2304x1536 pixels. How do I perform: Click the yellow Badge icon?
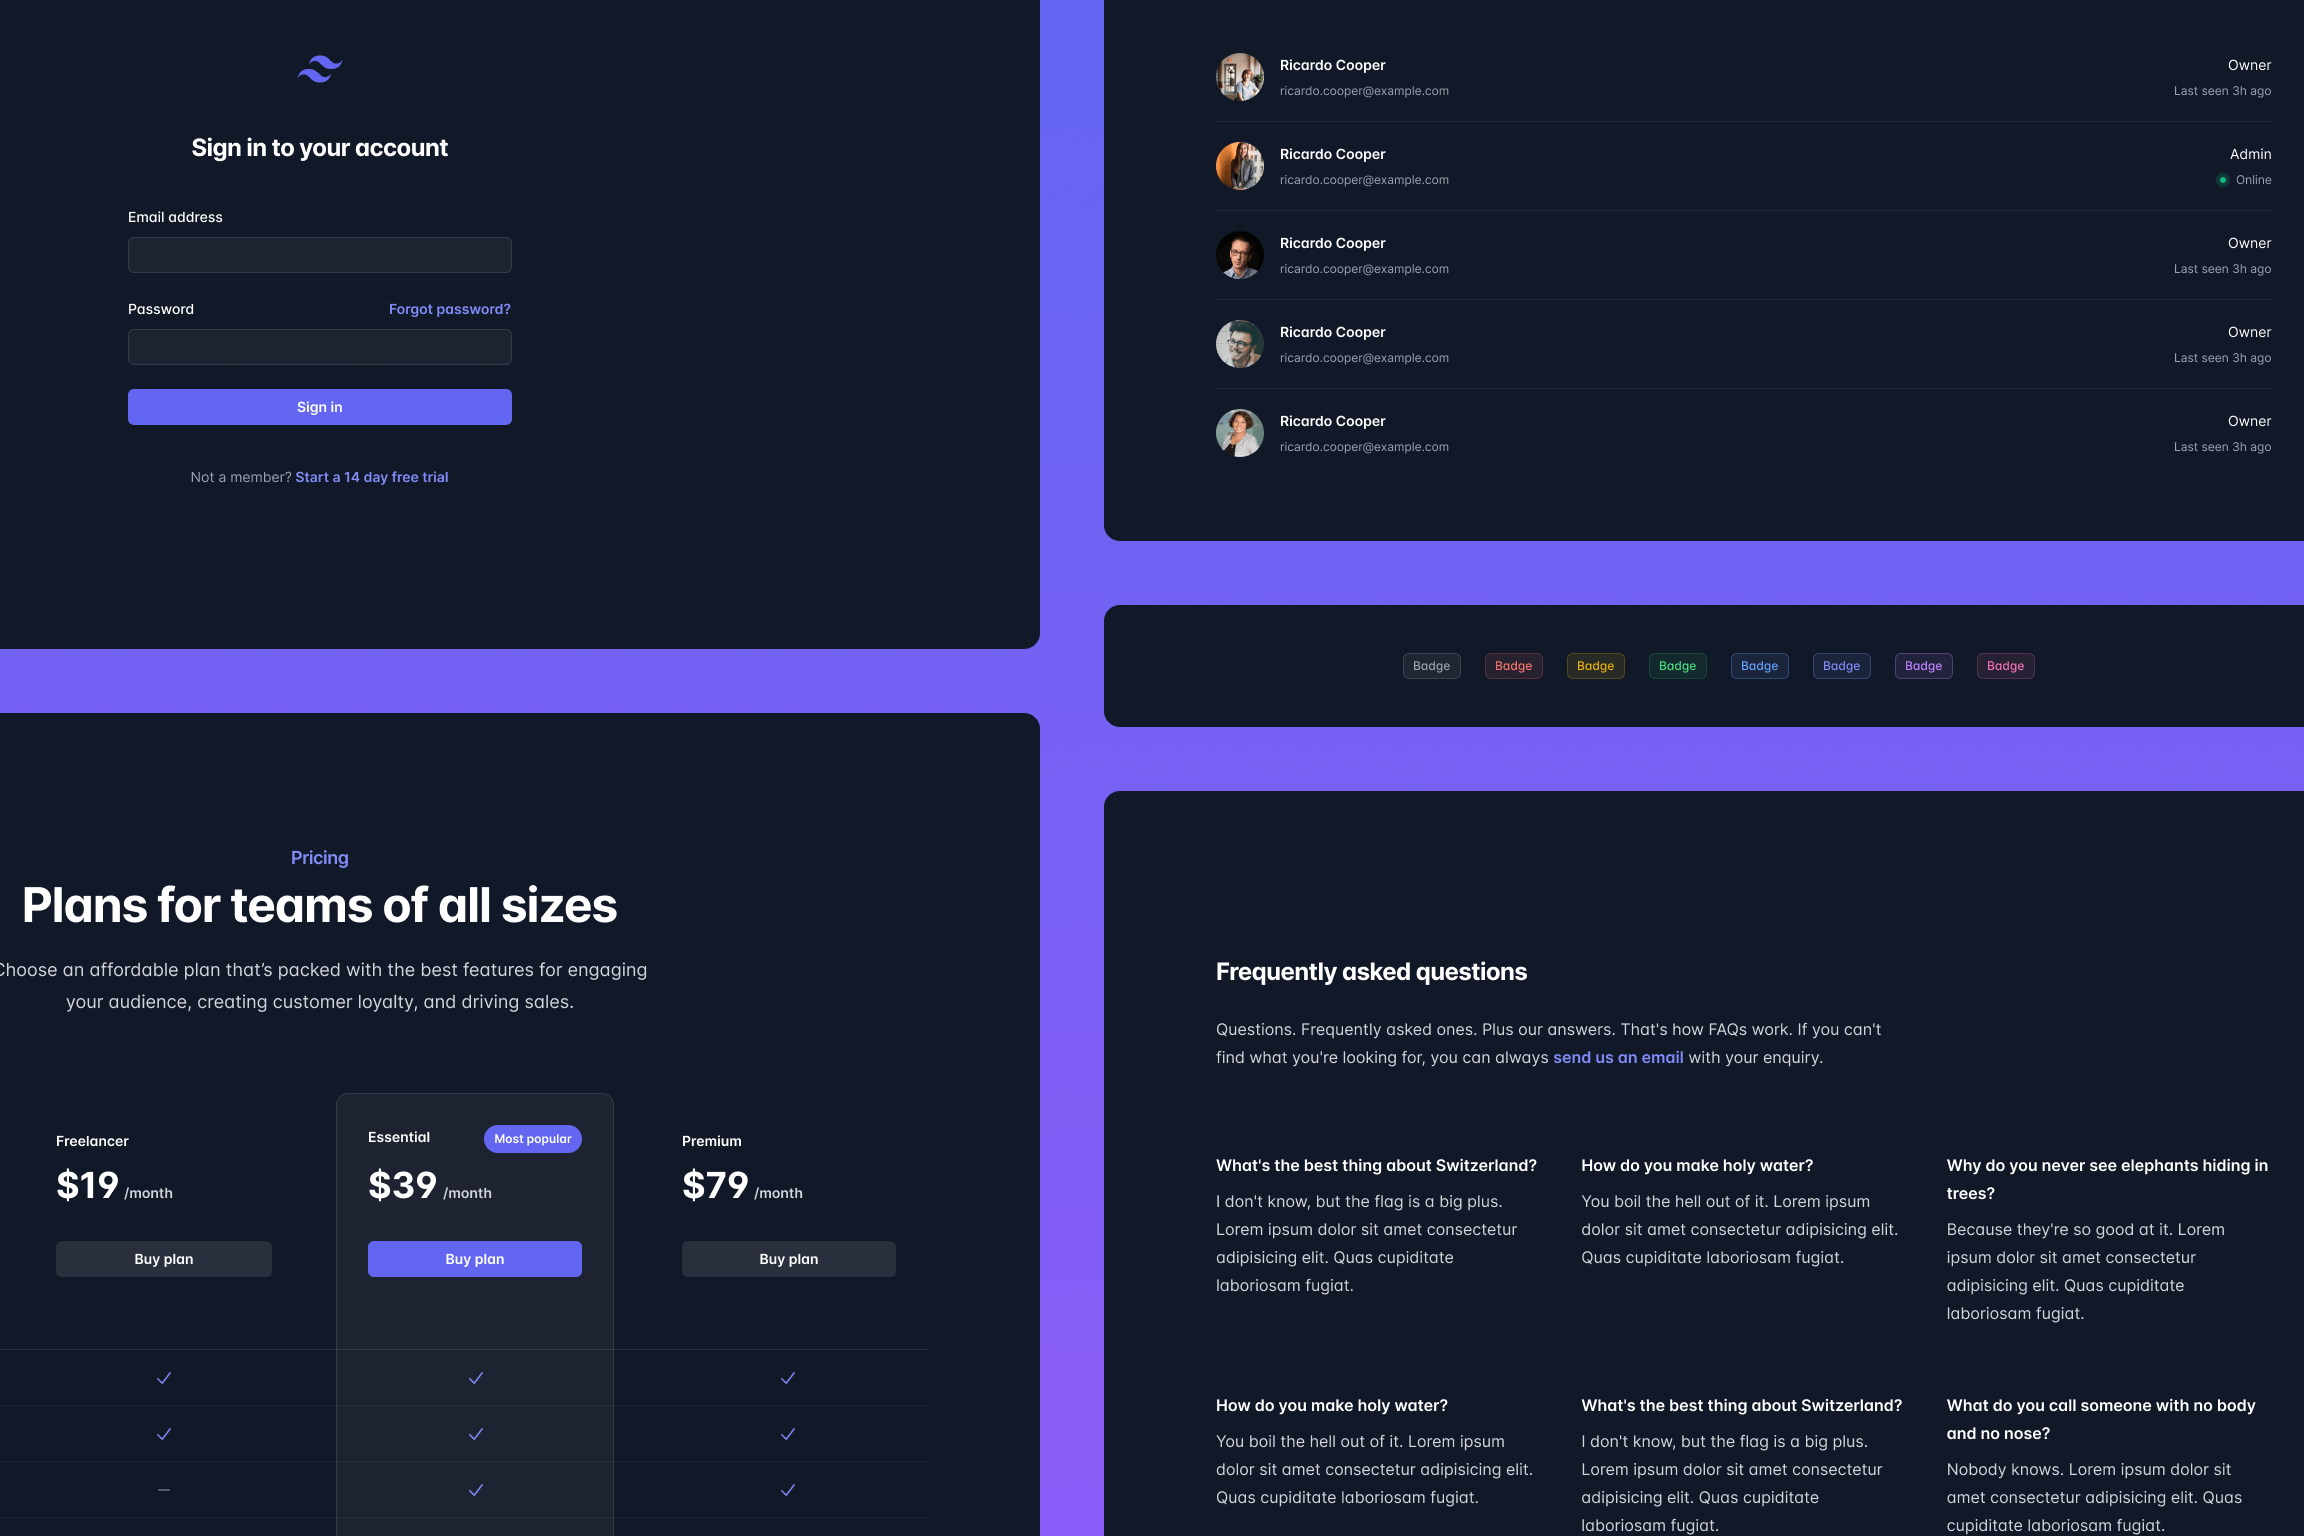coord(1594,665)
